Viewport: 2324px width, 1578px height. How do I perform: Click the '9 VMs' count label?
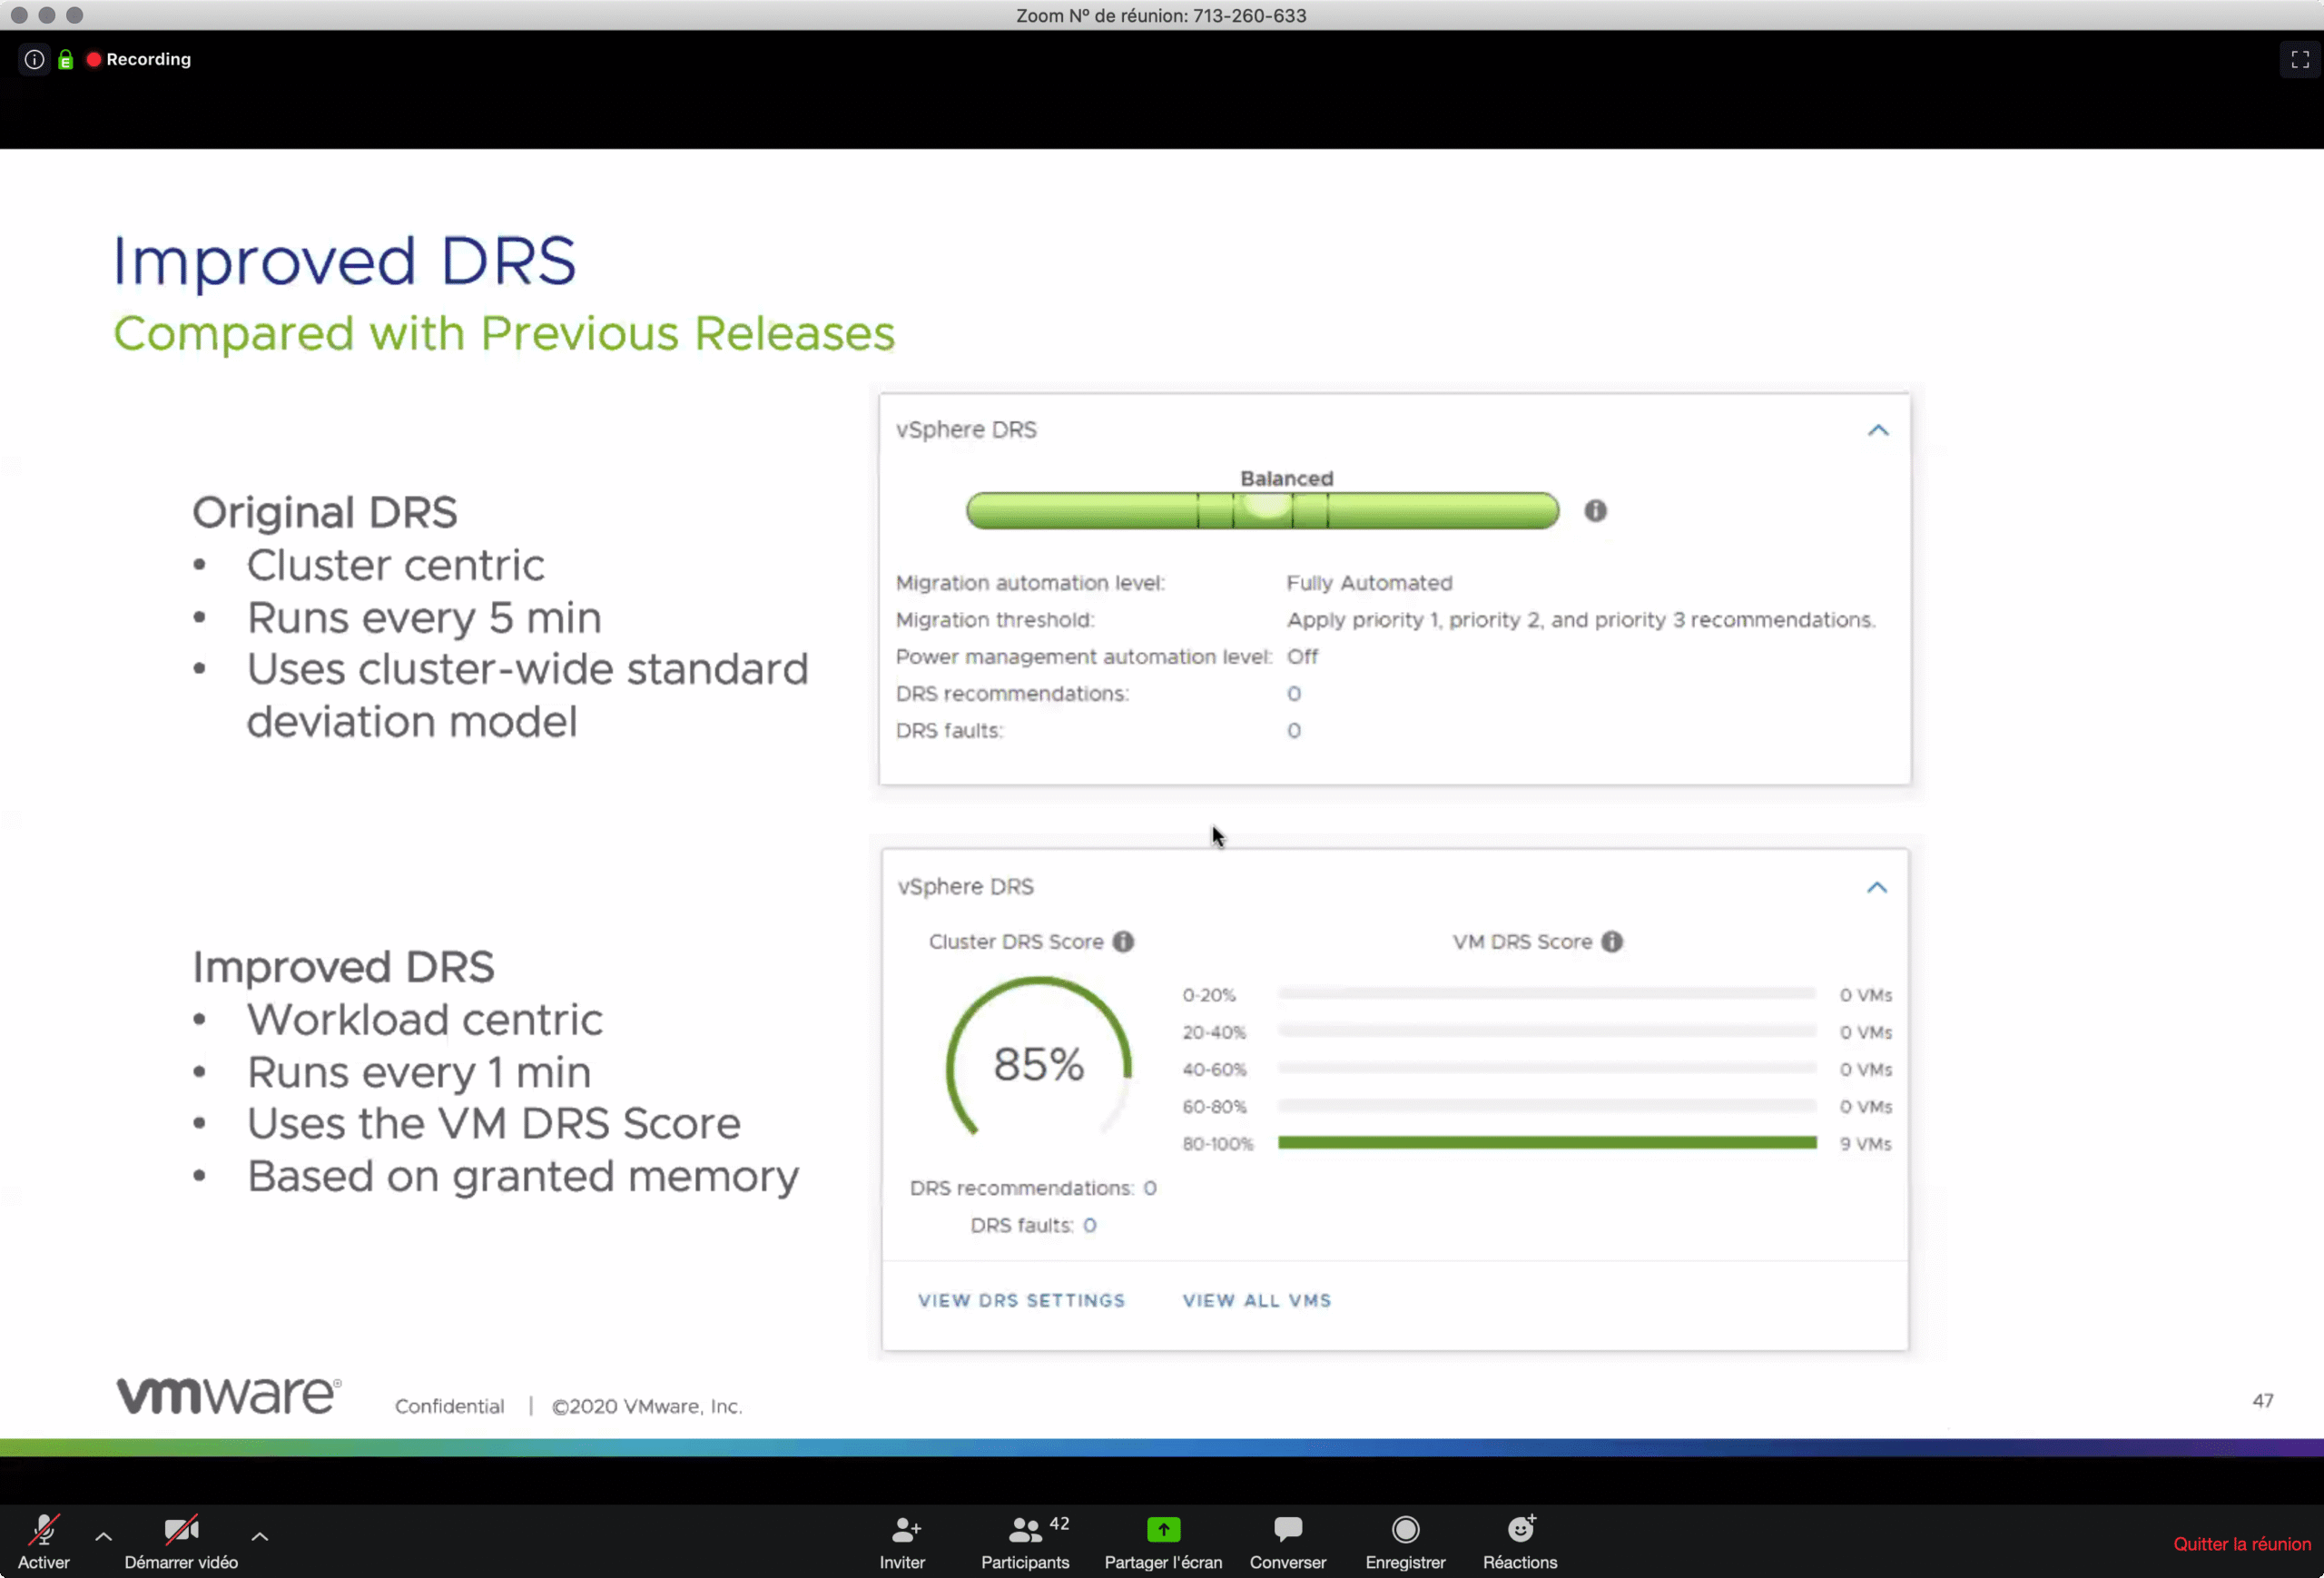1865,1144
